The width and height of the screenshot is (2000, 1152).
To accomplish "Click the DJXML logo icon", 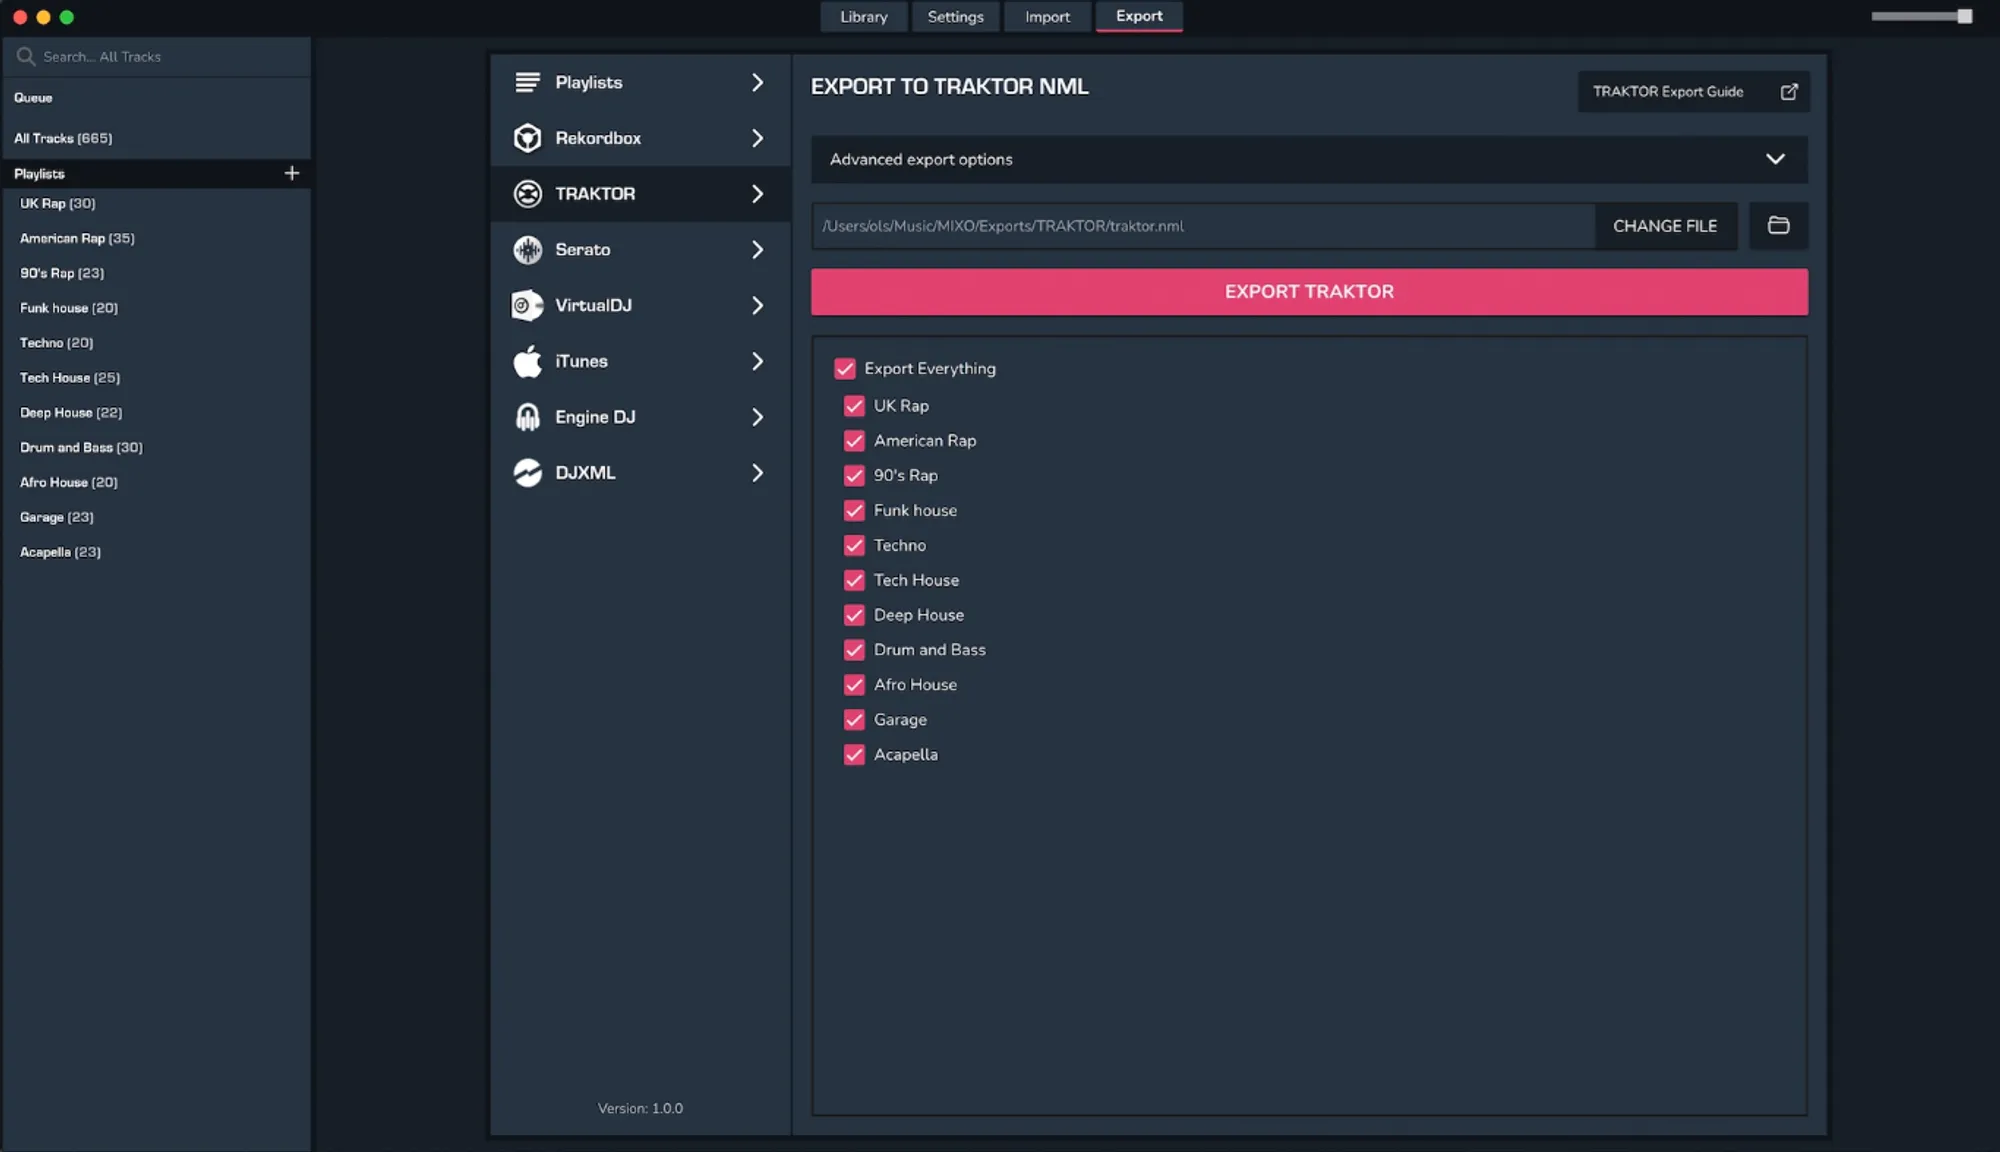I will point(527,473).
